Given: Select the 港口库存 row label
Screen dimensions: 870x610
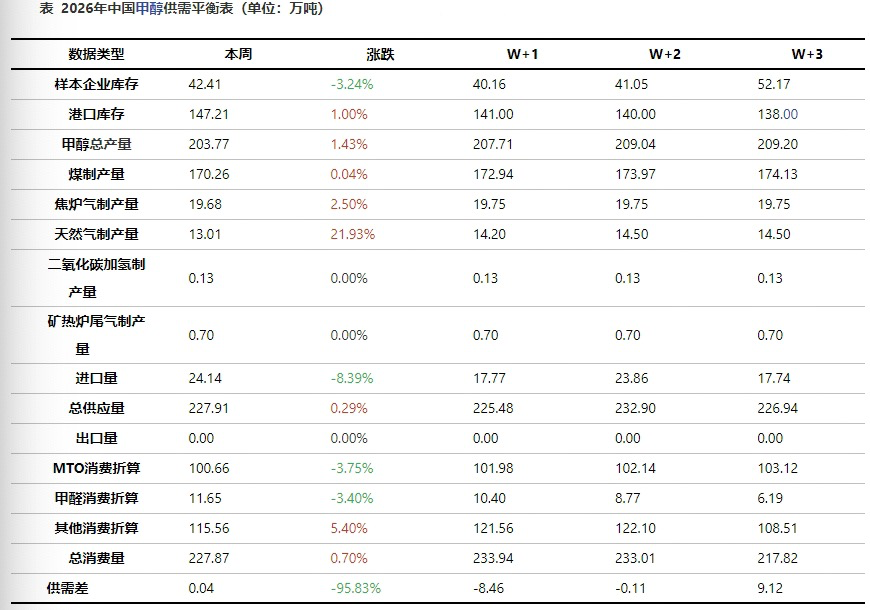Looking at the screenshot, I should (97, 114).
